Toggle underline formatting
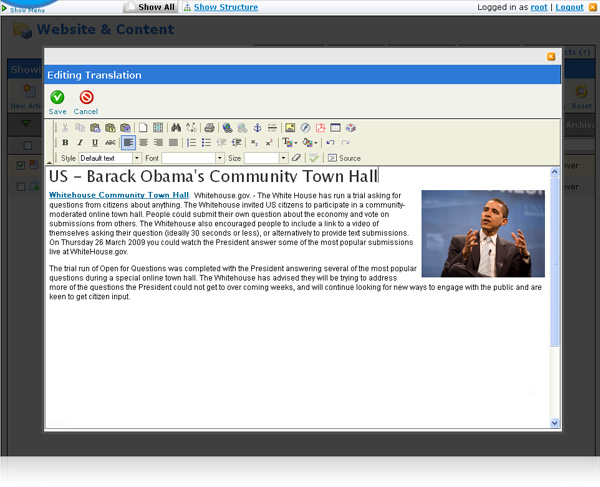This screenshot has width=600, height=487. (95, 143)
